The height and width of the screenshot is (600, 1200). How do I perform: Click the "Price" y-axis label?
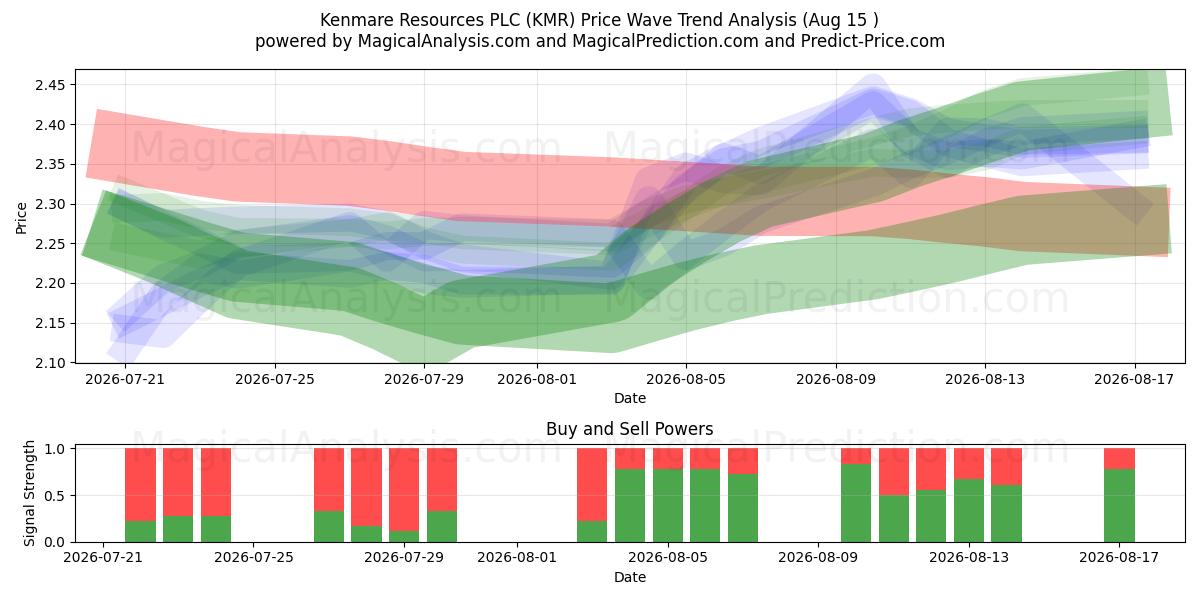click(22, 216)
